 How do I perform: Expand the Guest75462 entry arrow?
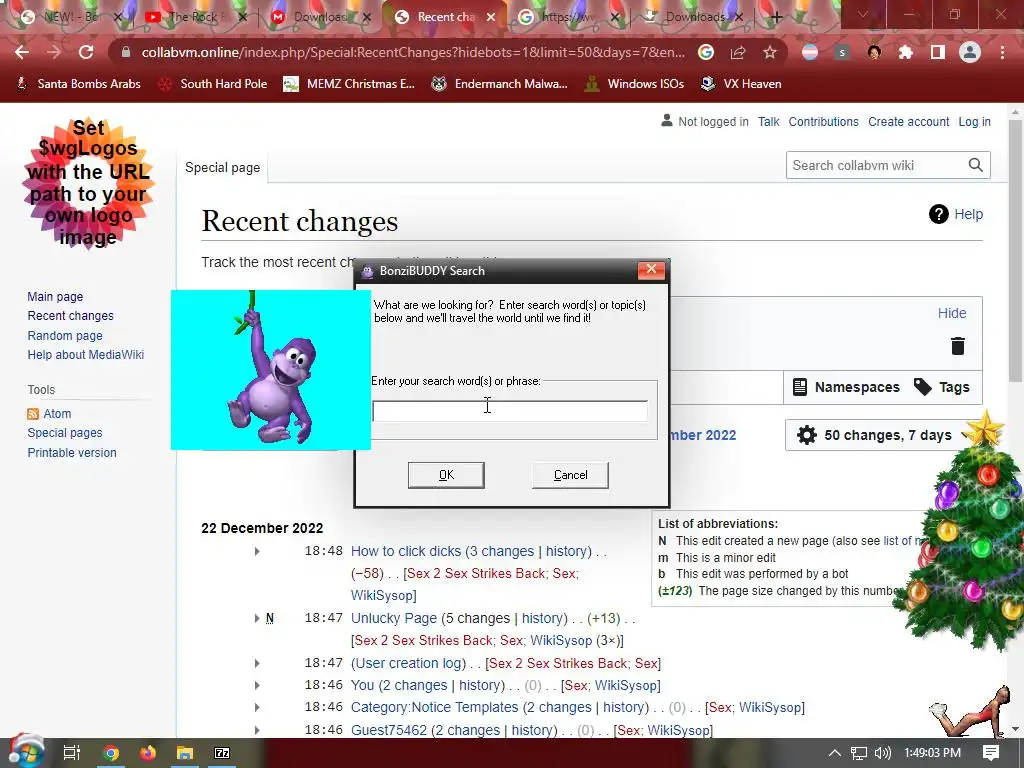[x=257, y=730]
